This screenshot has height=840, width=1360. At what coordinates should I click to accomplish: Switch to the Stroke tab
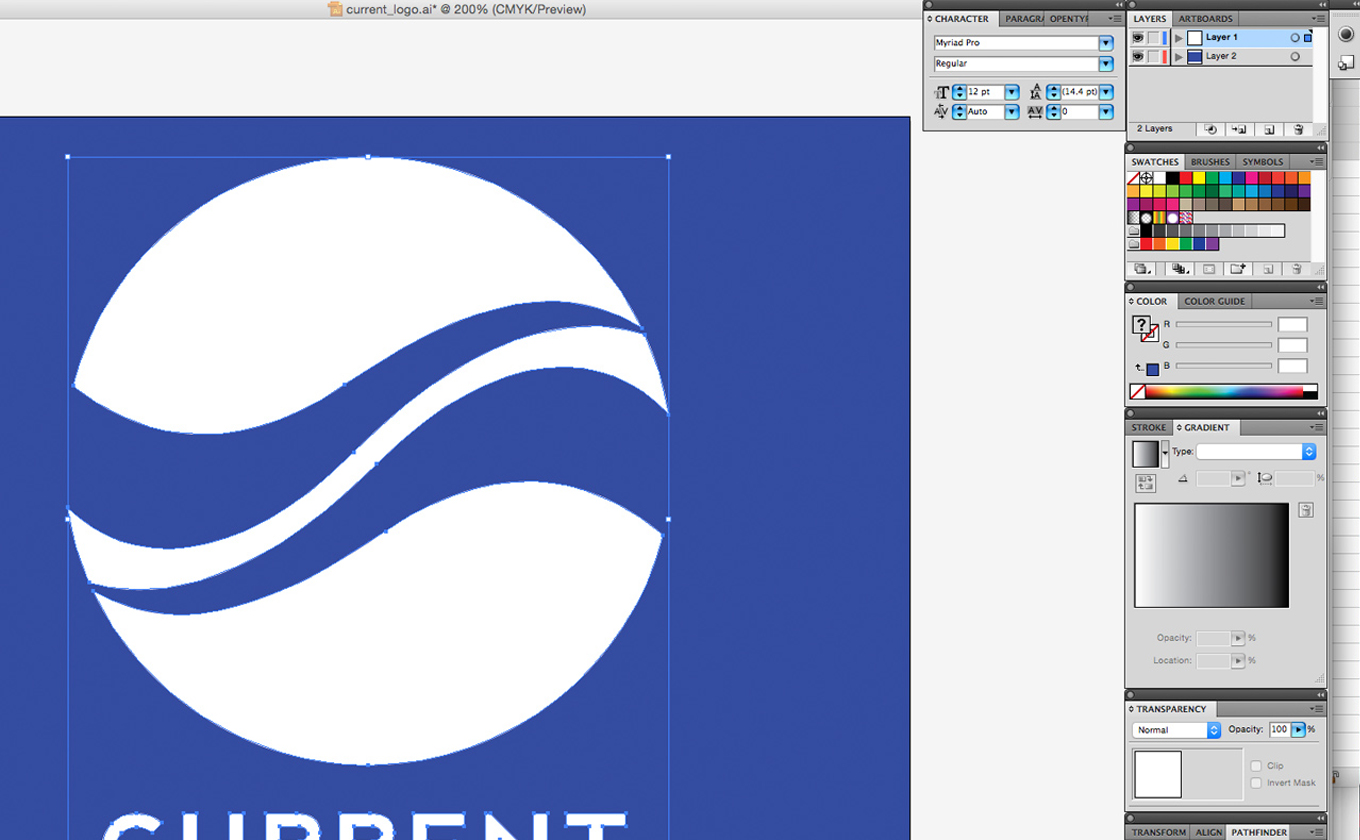[1148, 428]
